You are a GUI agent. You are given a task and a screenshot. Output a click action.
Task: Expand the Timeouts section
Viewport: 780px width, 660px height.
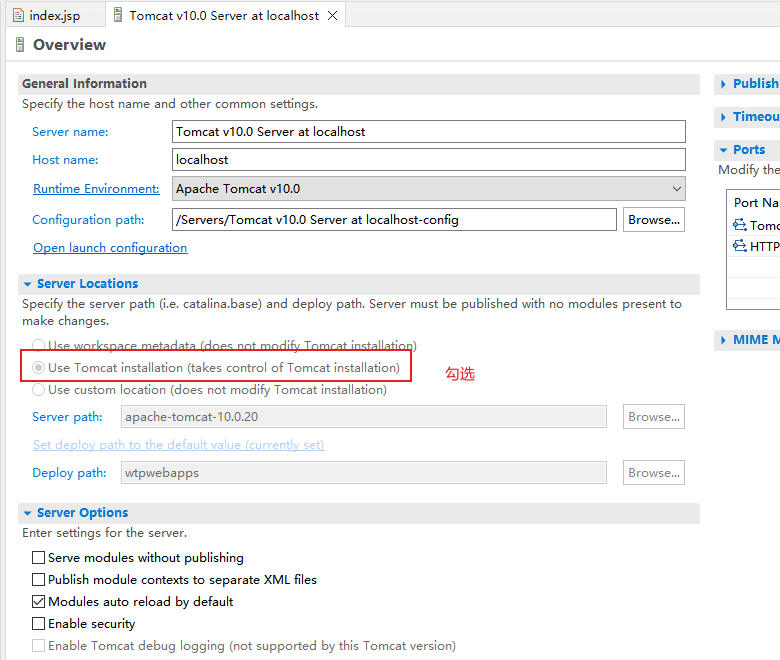coord(723,117)
